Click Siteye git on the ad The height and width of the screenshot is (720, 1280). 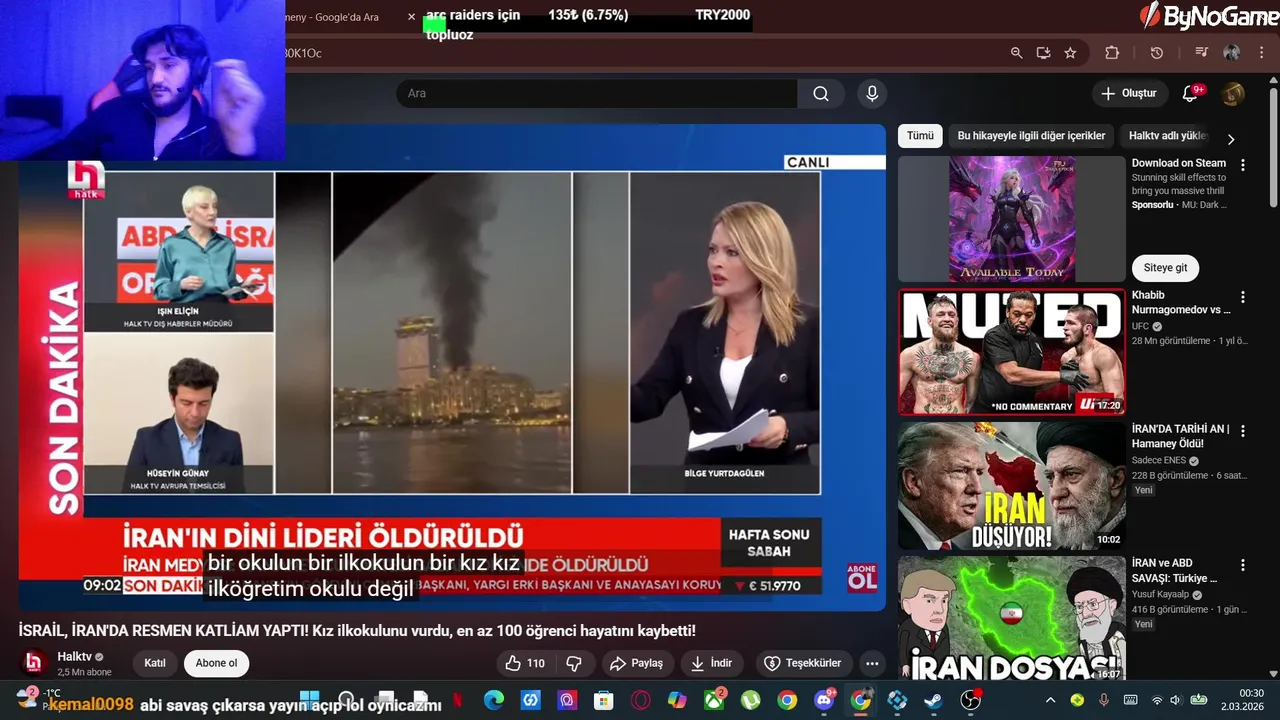point(1166,268)
